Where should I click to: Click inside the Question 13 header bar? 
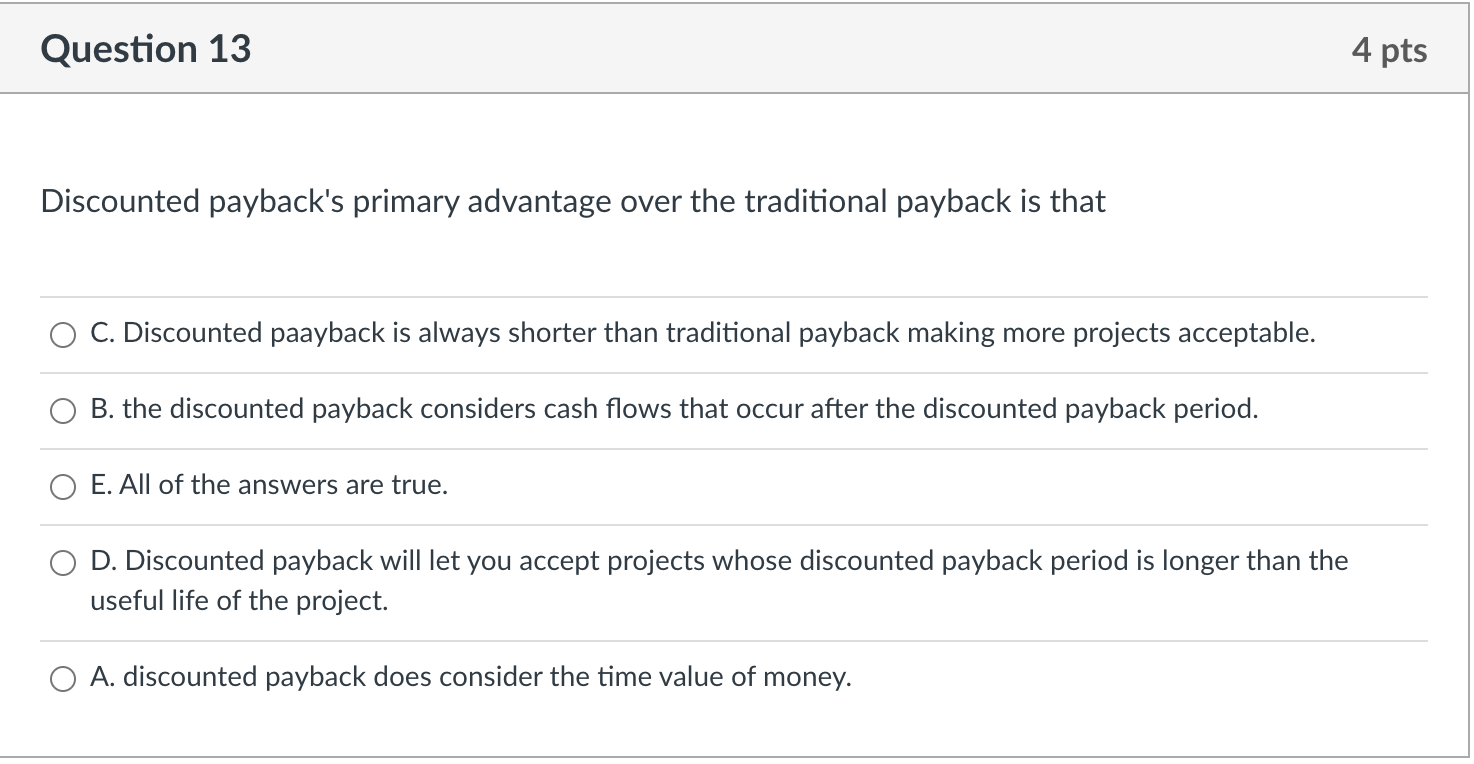pyautogui.click(x=737, y=47)
